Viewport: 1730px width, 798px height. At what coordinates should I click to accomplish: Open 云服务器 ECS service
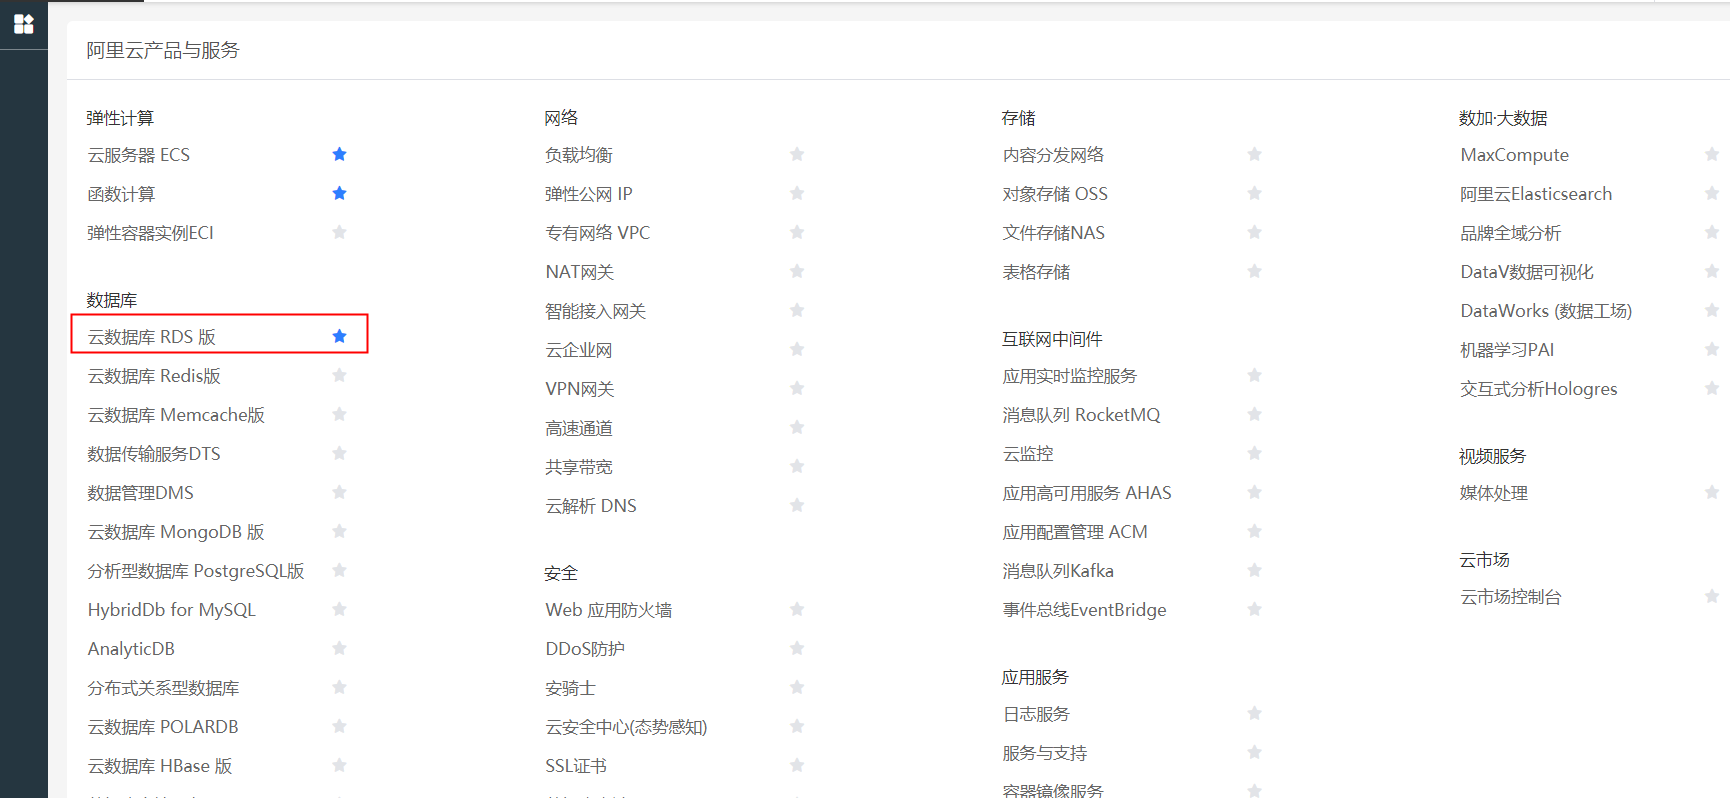(139, 155)
